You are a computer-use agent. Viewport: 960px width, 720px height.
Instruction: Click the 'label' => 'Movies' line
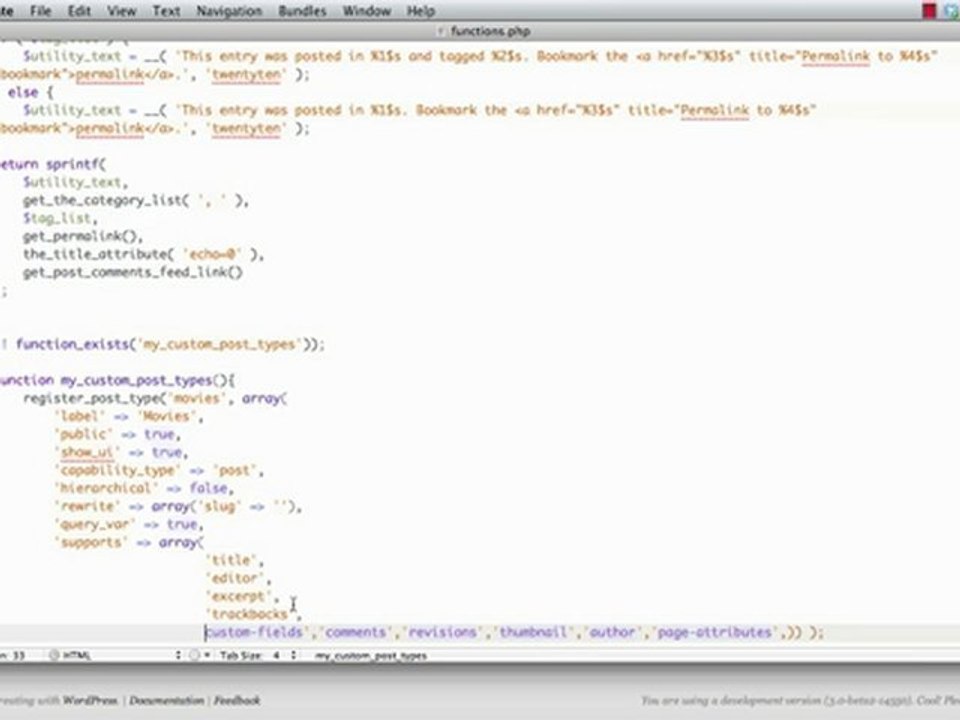tap(129, 416)
